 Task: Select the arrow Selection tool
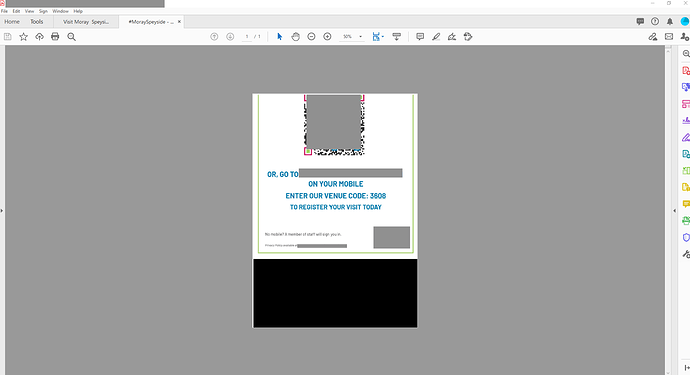coord(279,37)
